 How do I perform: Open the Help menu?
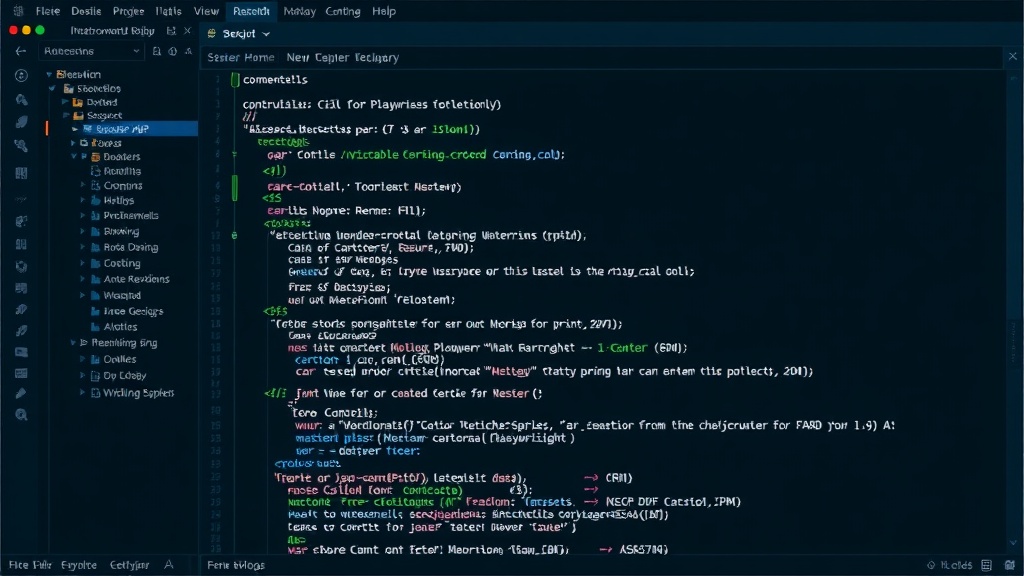[x=384, y=11]
